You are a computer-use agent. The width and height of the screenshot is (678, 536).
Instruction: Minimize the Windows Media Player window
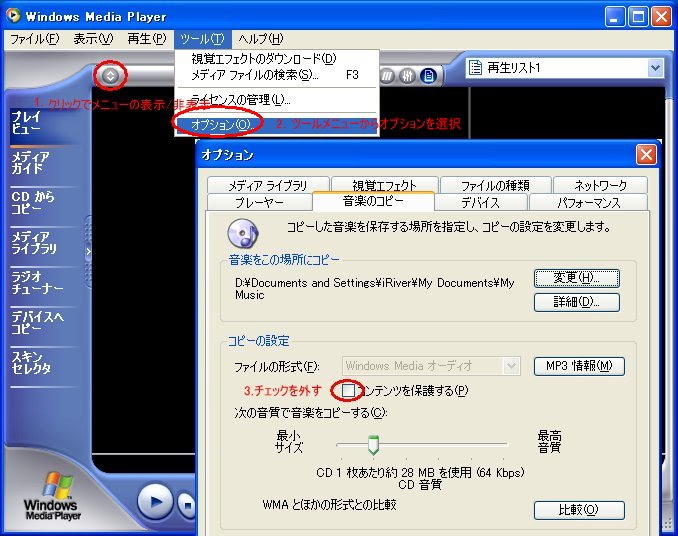pyautogui.click(x=614, y=17)
